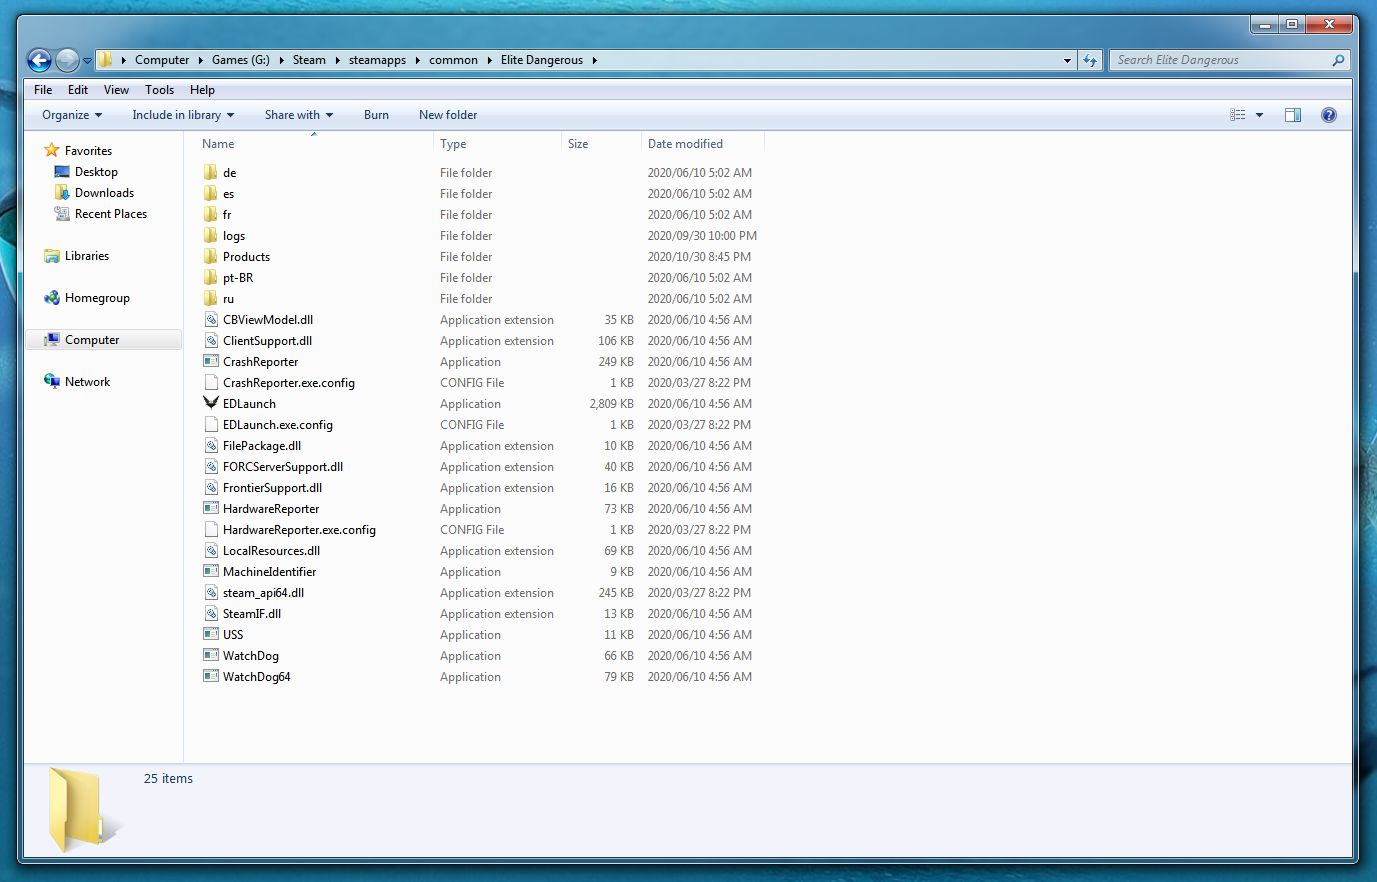Click the refresh button beside the address bar

pyautogui.click(x=1090, y=60)
